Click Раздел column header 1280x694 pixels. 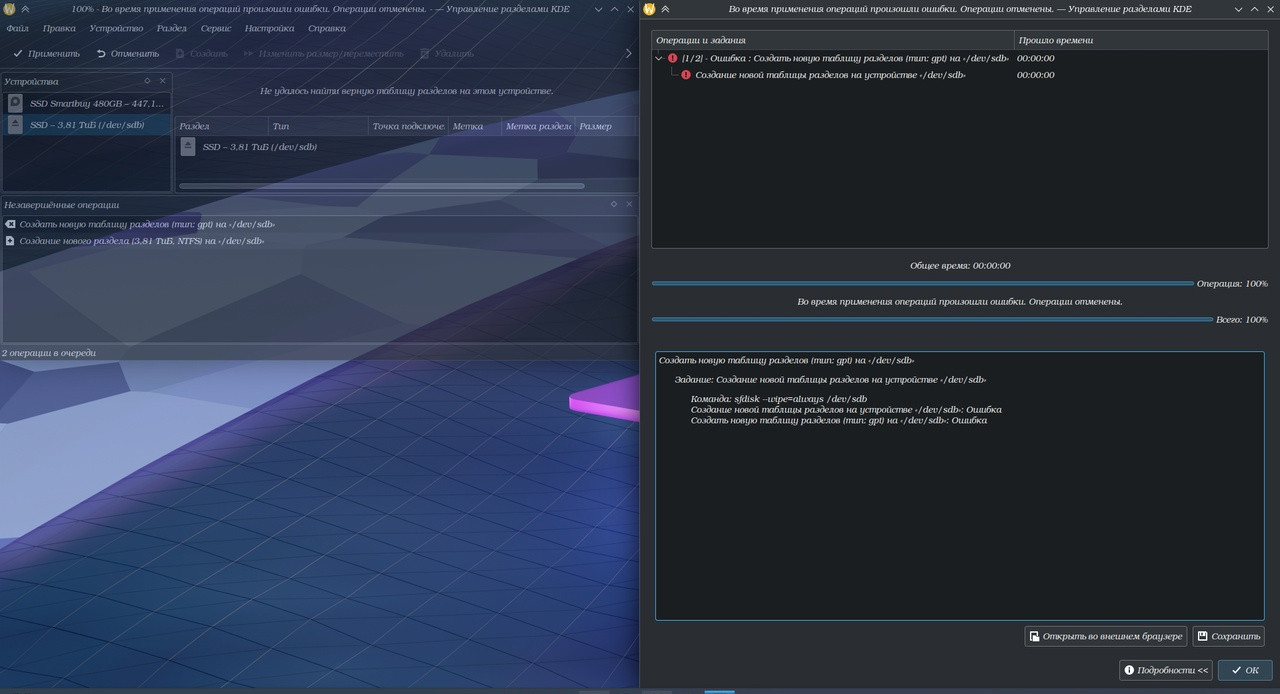pos(222,126)
